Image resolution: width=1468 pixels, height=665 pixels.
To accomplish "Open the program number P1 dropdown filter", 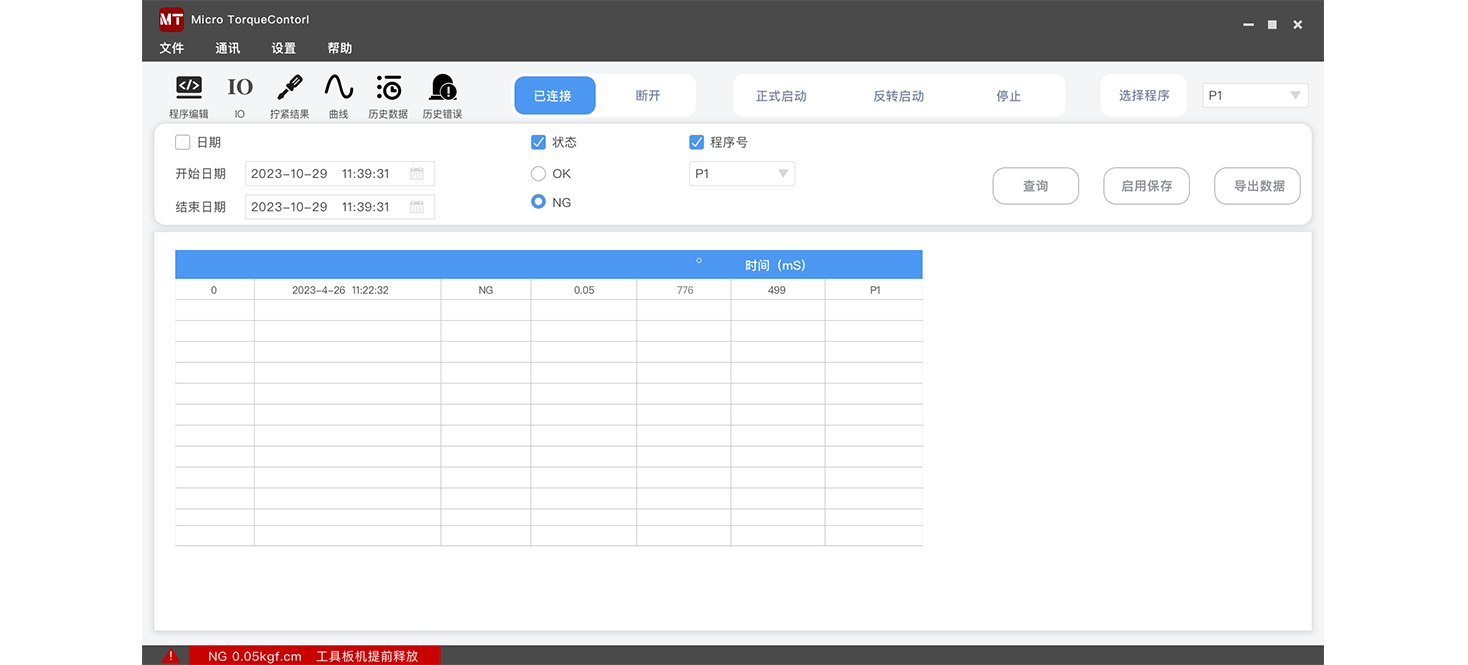I will tap(742, 173).
